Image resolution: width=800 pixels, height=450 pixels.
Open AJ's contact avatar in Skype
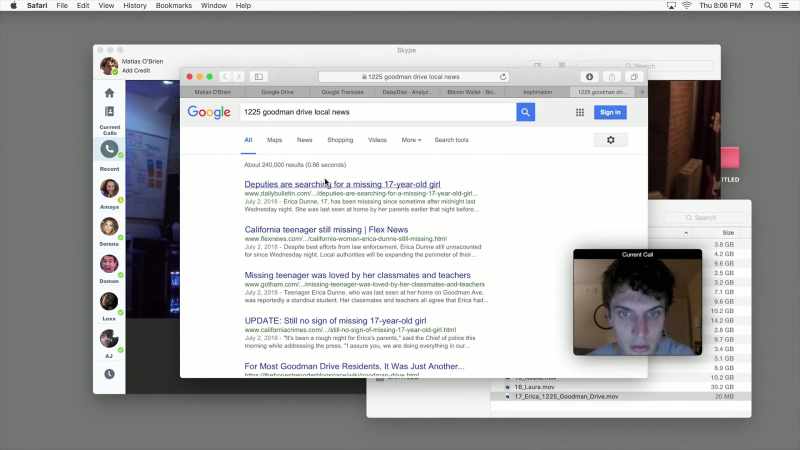tap(109, 338)
